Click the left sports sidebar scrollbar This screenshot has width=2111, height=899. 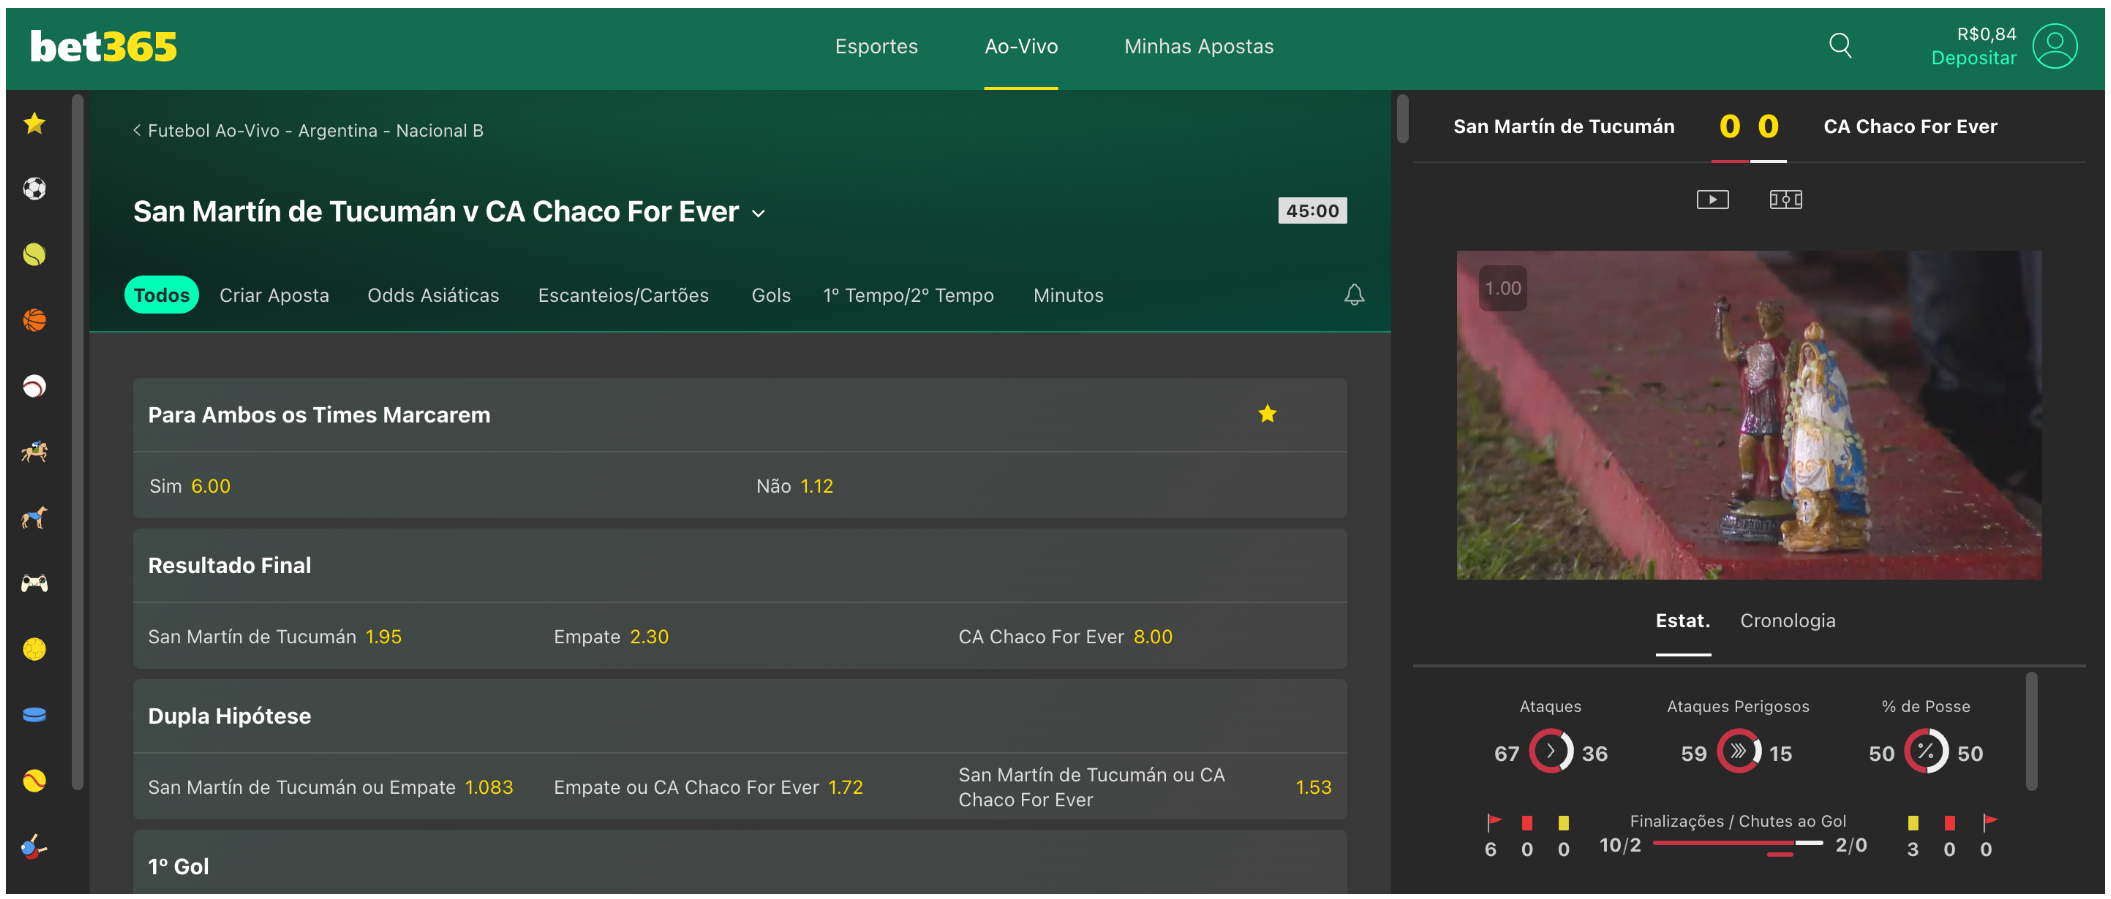78,440
